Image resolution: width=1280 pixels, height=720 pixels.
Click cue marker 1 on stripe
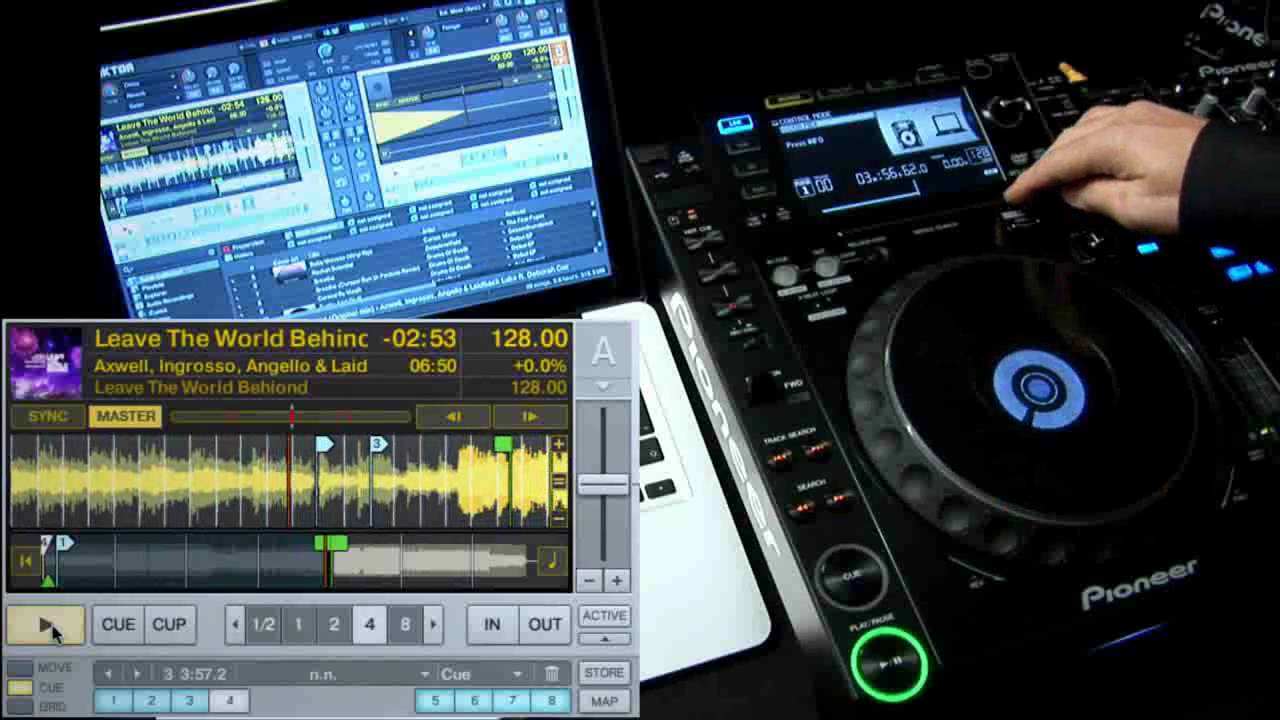tap(65, 543)
